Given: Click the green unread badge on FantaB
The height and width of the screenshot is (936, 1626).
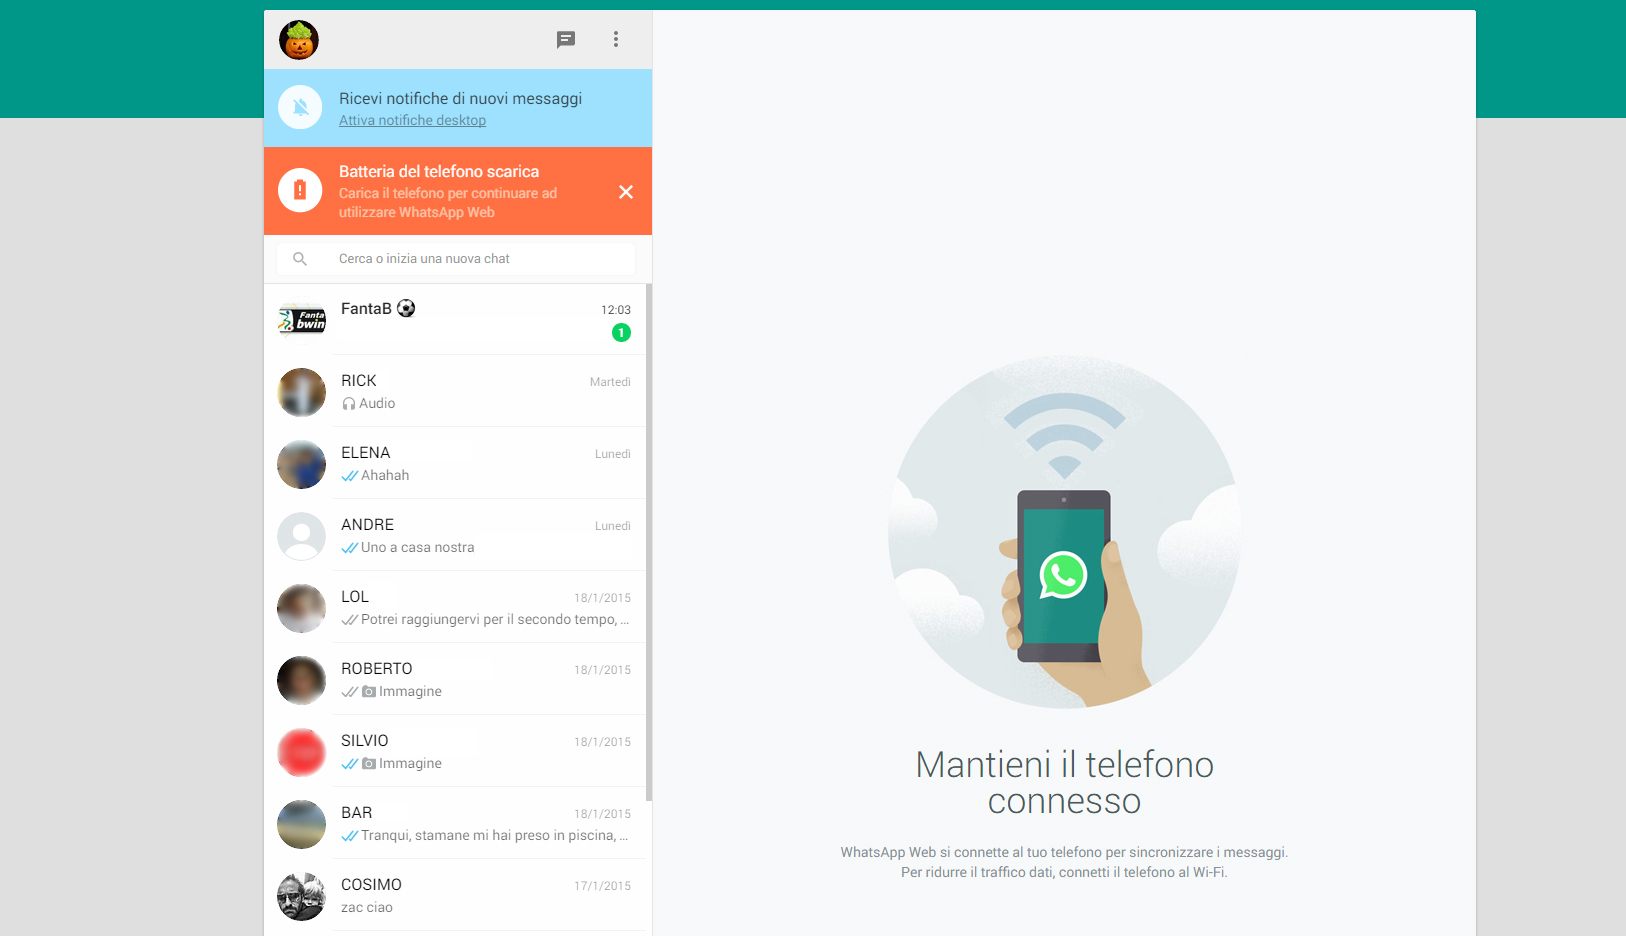Looking at the screenshot, I should click(x=621, y=332).
